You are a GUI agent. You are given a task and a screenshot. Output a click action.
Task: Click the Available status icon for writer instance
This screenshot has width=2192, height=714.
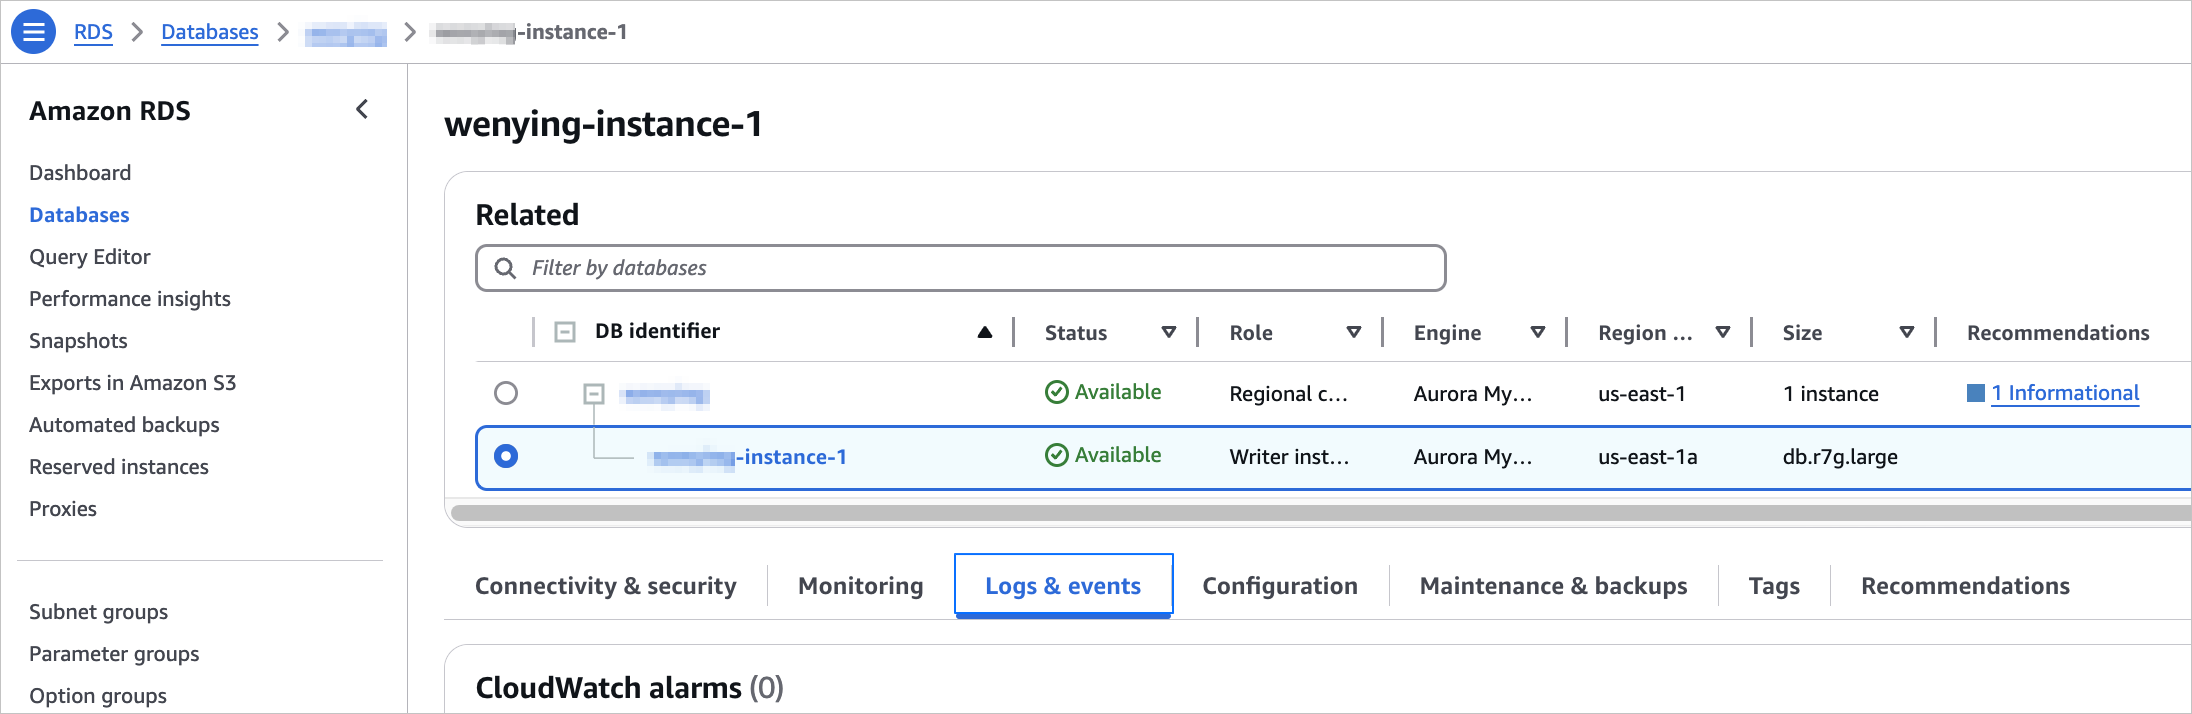pyautogui.click(x=1056, y=456)
